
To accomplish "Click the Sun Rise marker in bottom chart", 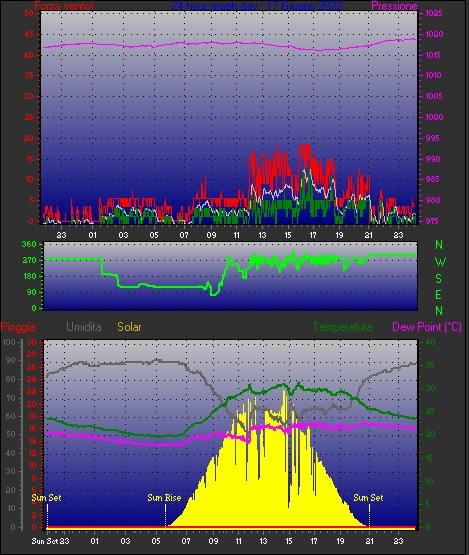I will pyautogui.click(x=164, y=498).
